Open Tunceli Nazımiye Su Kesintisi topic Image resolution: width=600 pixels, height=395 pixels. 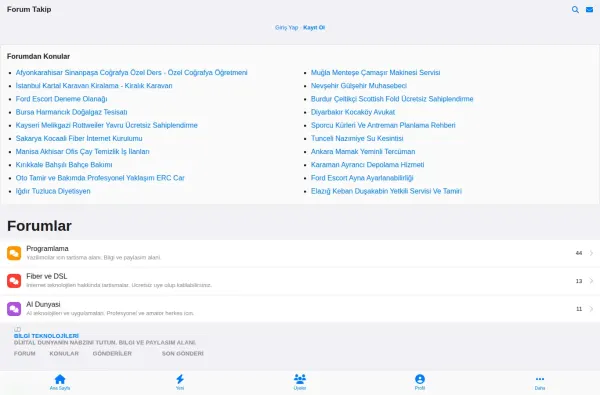tap(357, 139)
